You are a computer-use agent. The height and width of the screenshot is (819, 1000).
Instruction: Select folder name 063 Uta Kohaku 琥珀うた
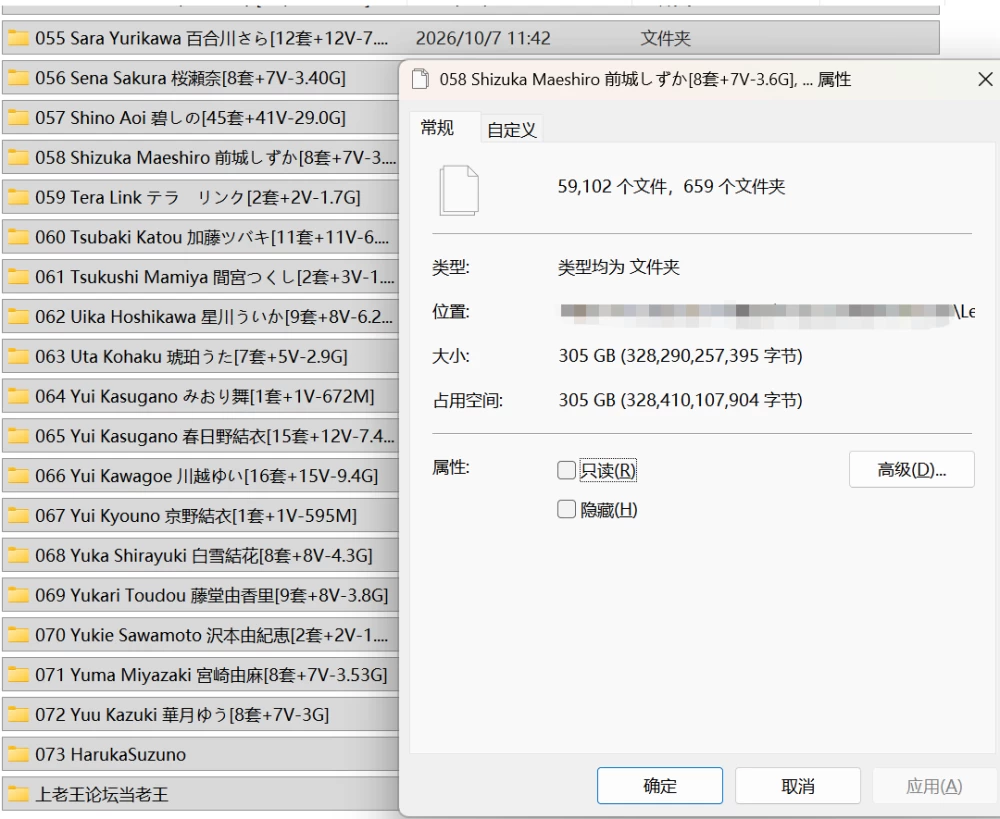pos(191,357)
